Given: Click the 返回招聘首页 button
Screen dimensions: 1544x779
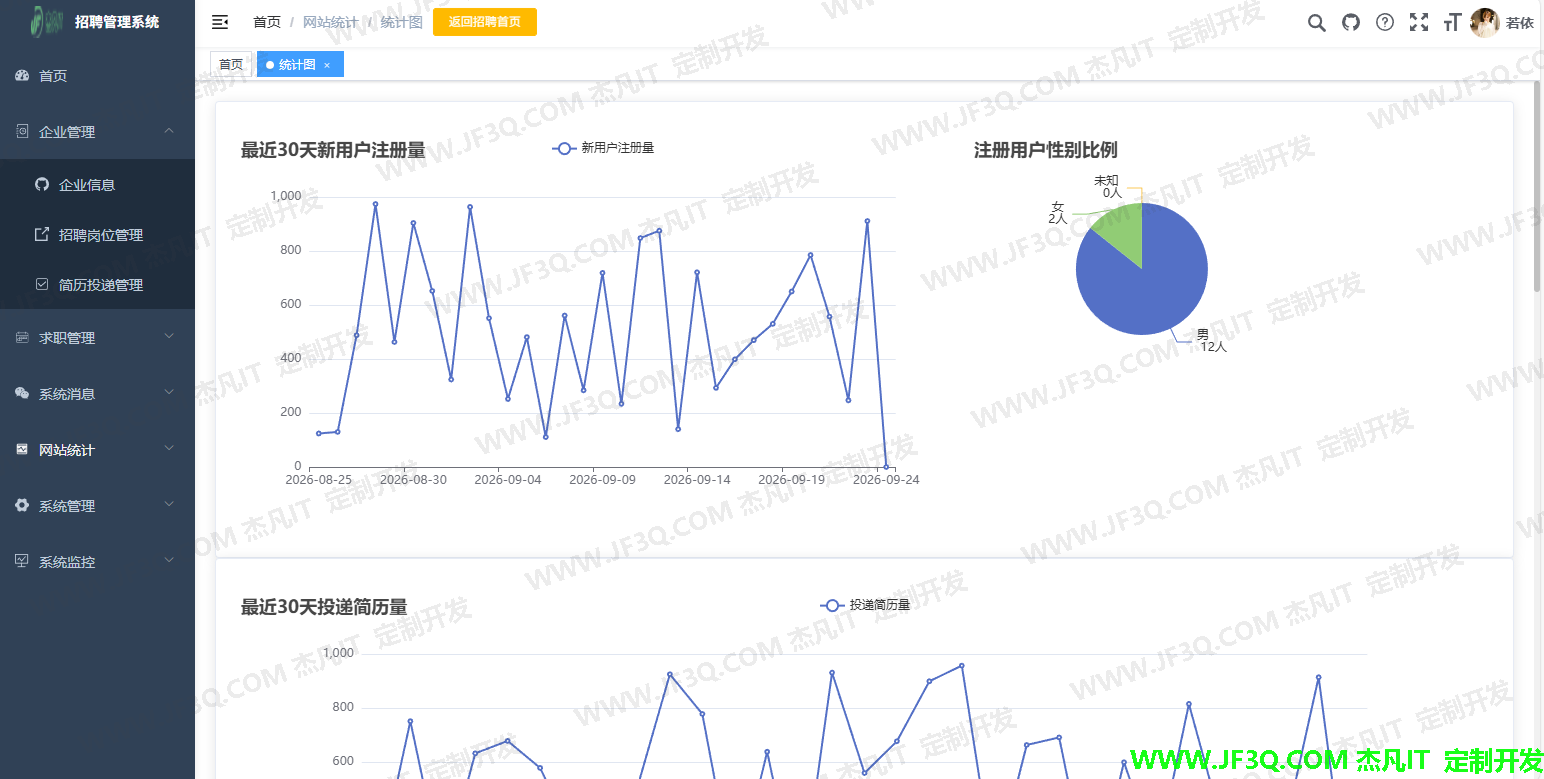Looking at the screenshot, I should coord(485,22).
